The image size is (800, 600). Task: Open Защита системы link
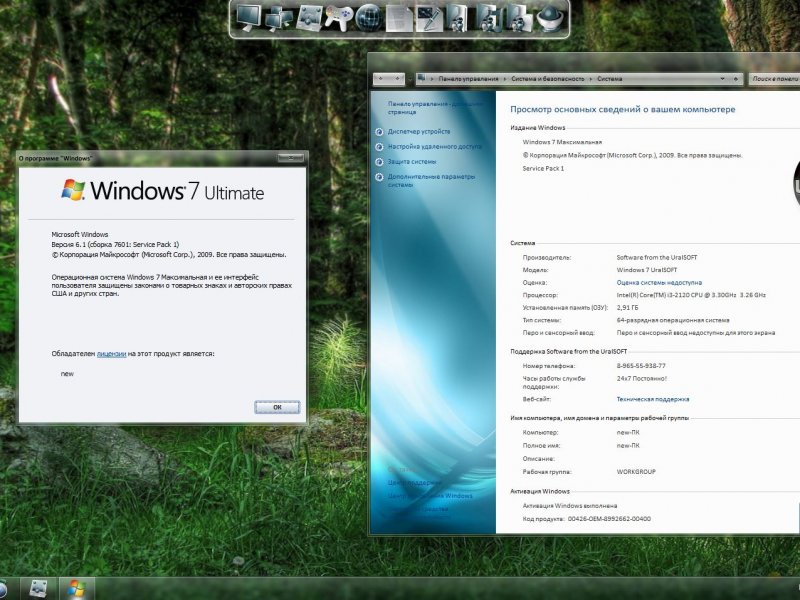point(412,162)
